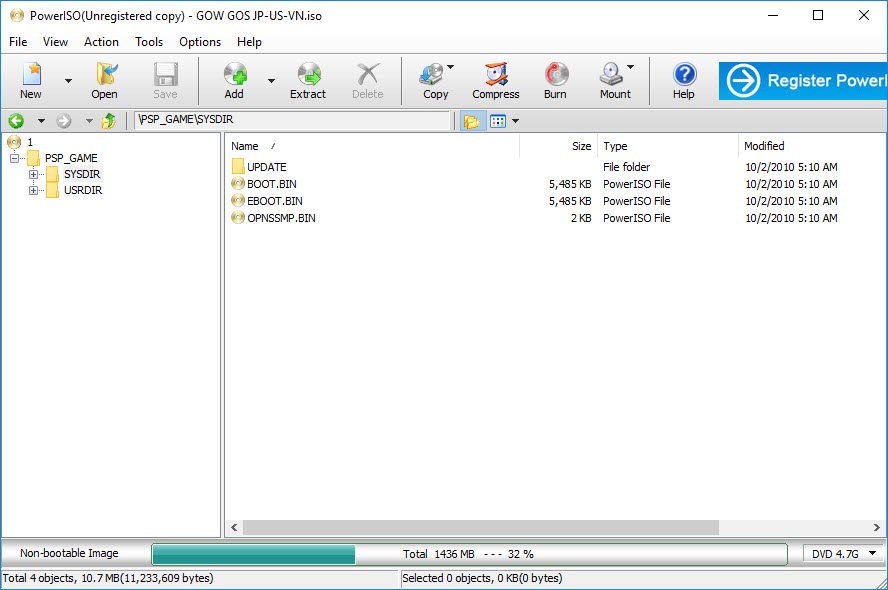Screen dimensions: 888x590
Task: Open the Copy button dropdown arrow
Action: tap(450, 67)
